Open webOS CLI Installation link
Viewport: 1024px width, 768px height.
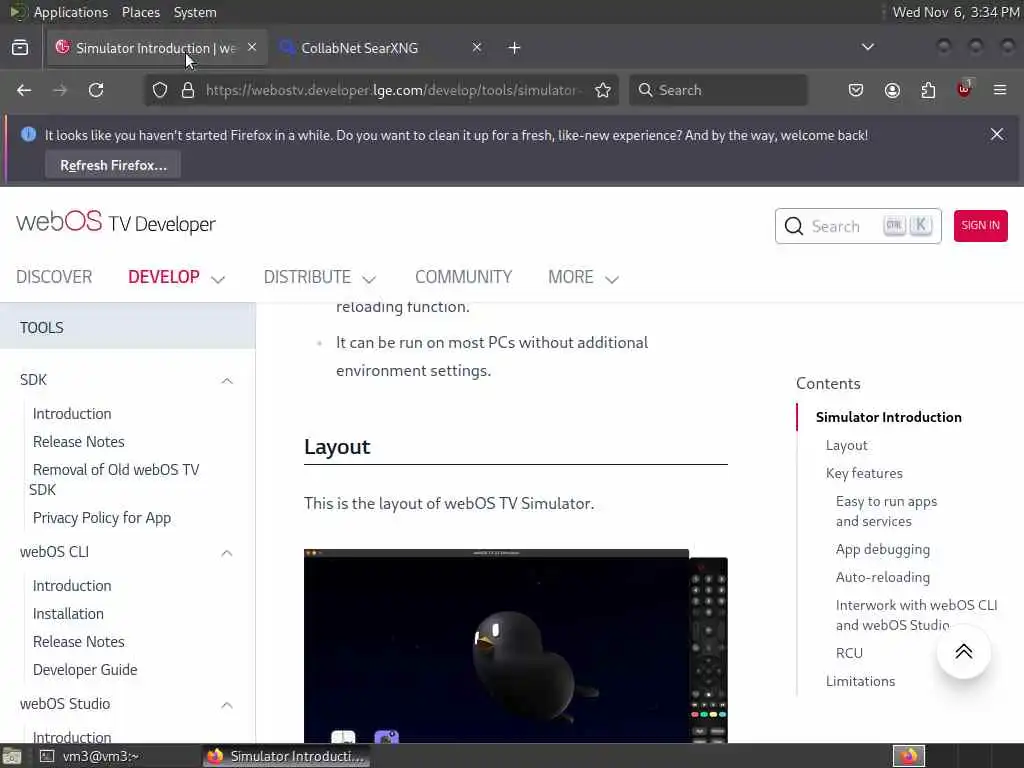coord(68,613)
